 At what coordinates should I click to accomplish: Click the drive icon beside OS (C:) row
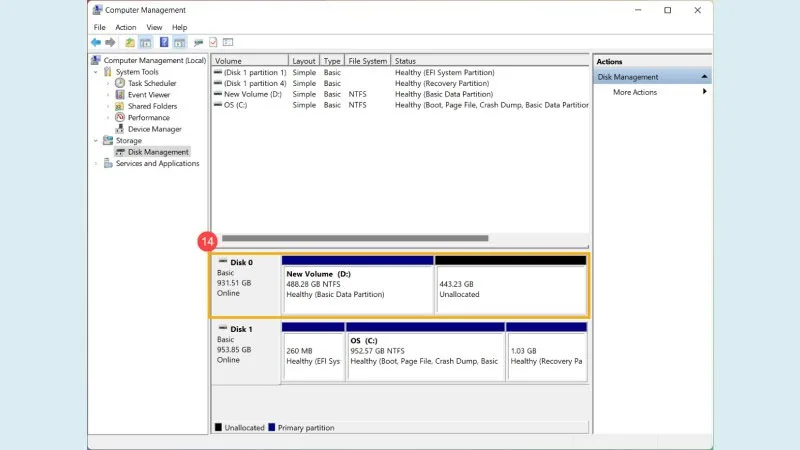[x=218, y=105]
